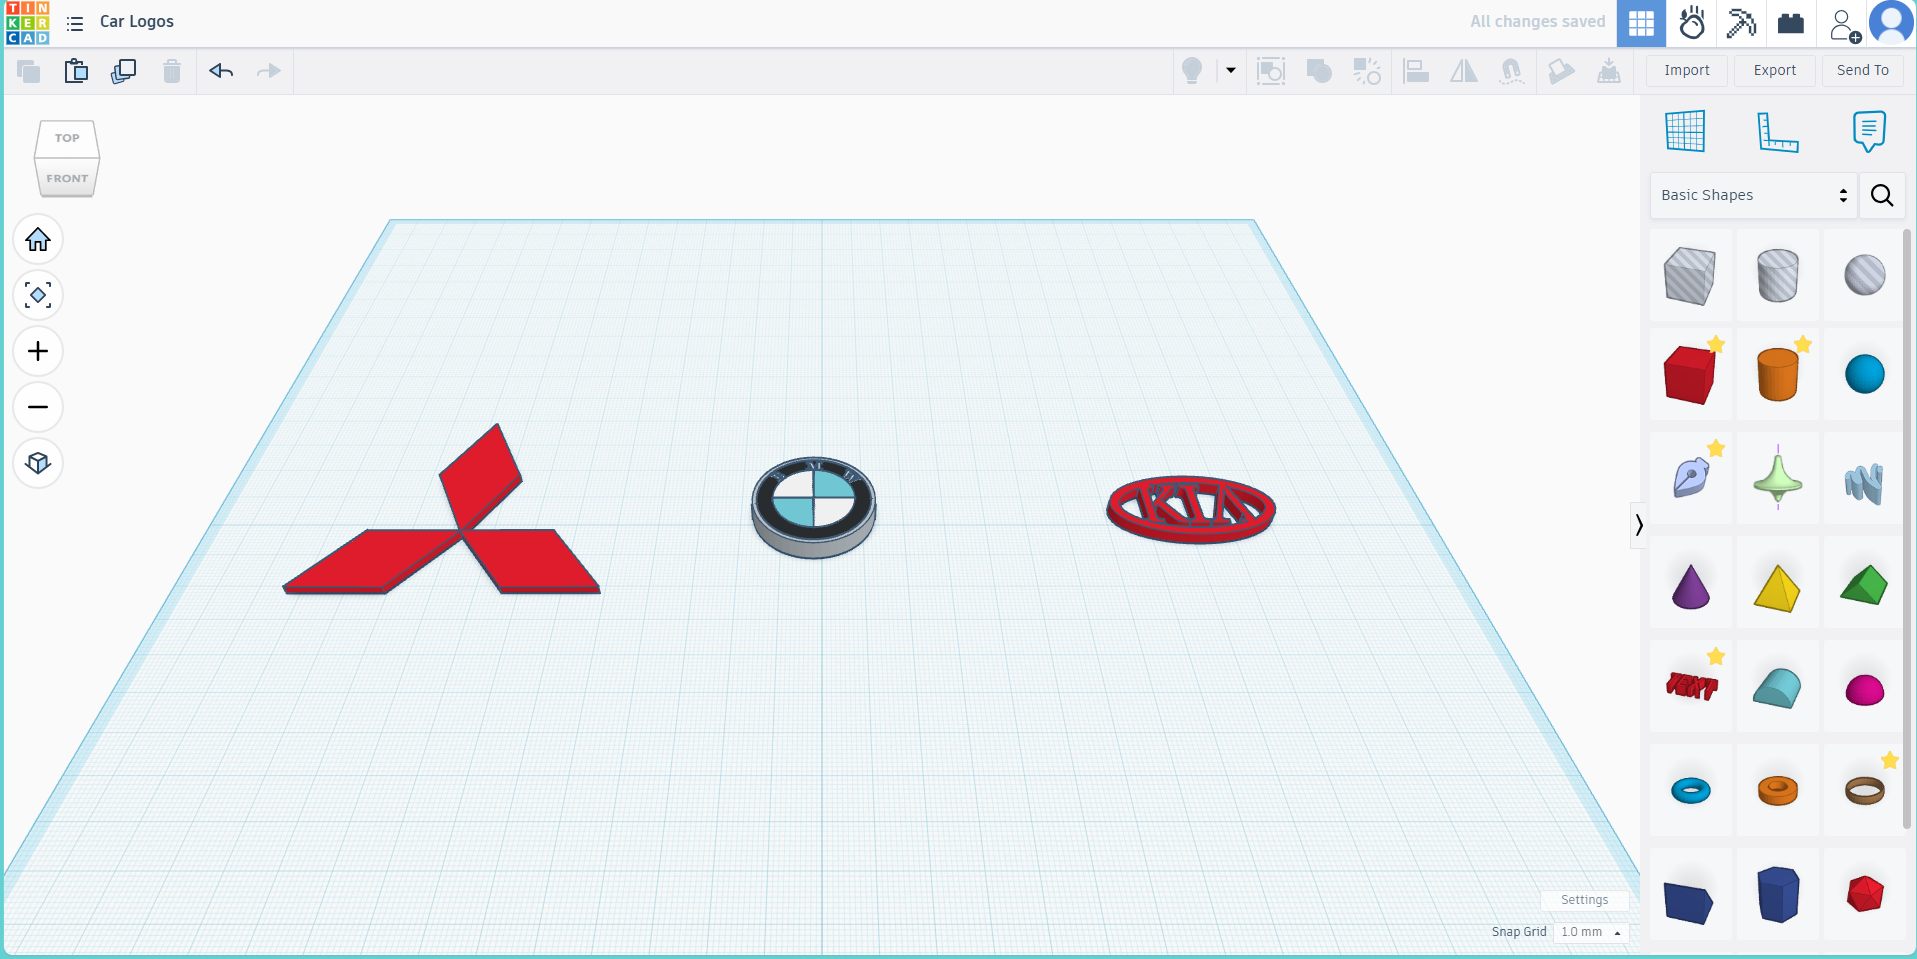
Task: Click the Import button
Action: [x=1687, y=70]
